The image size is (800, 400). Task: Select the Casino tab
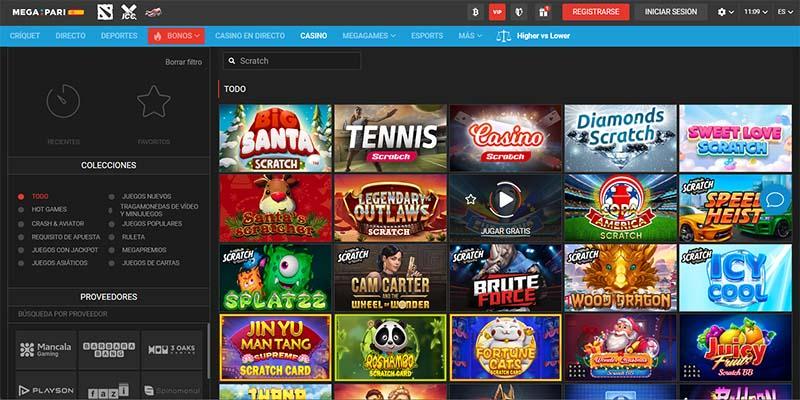[313, 36]
